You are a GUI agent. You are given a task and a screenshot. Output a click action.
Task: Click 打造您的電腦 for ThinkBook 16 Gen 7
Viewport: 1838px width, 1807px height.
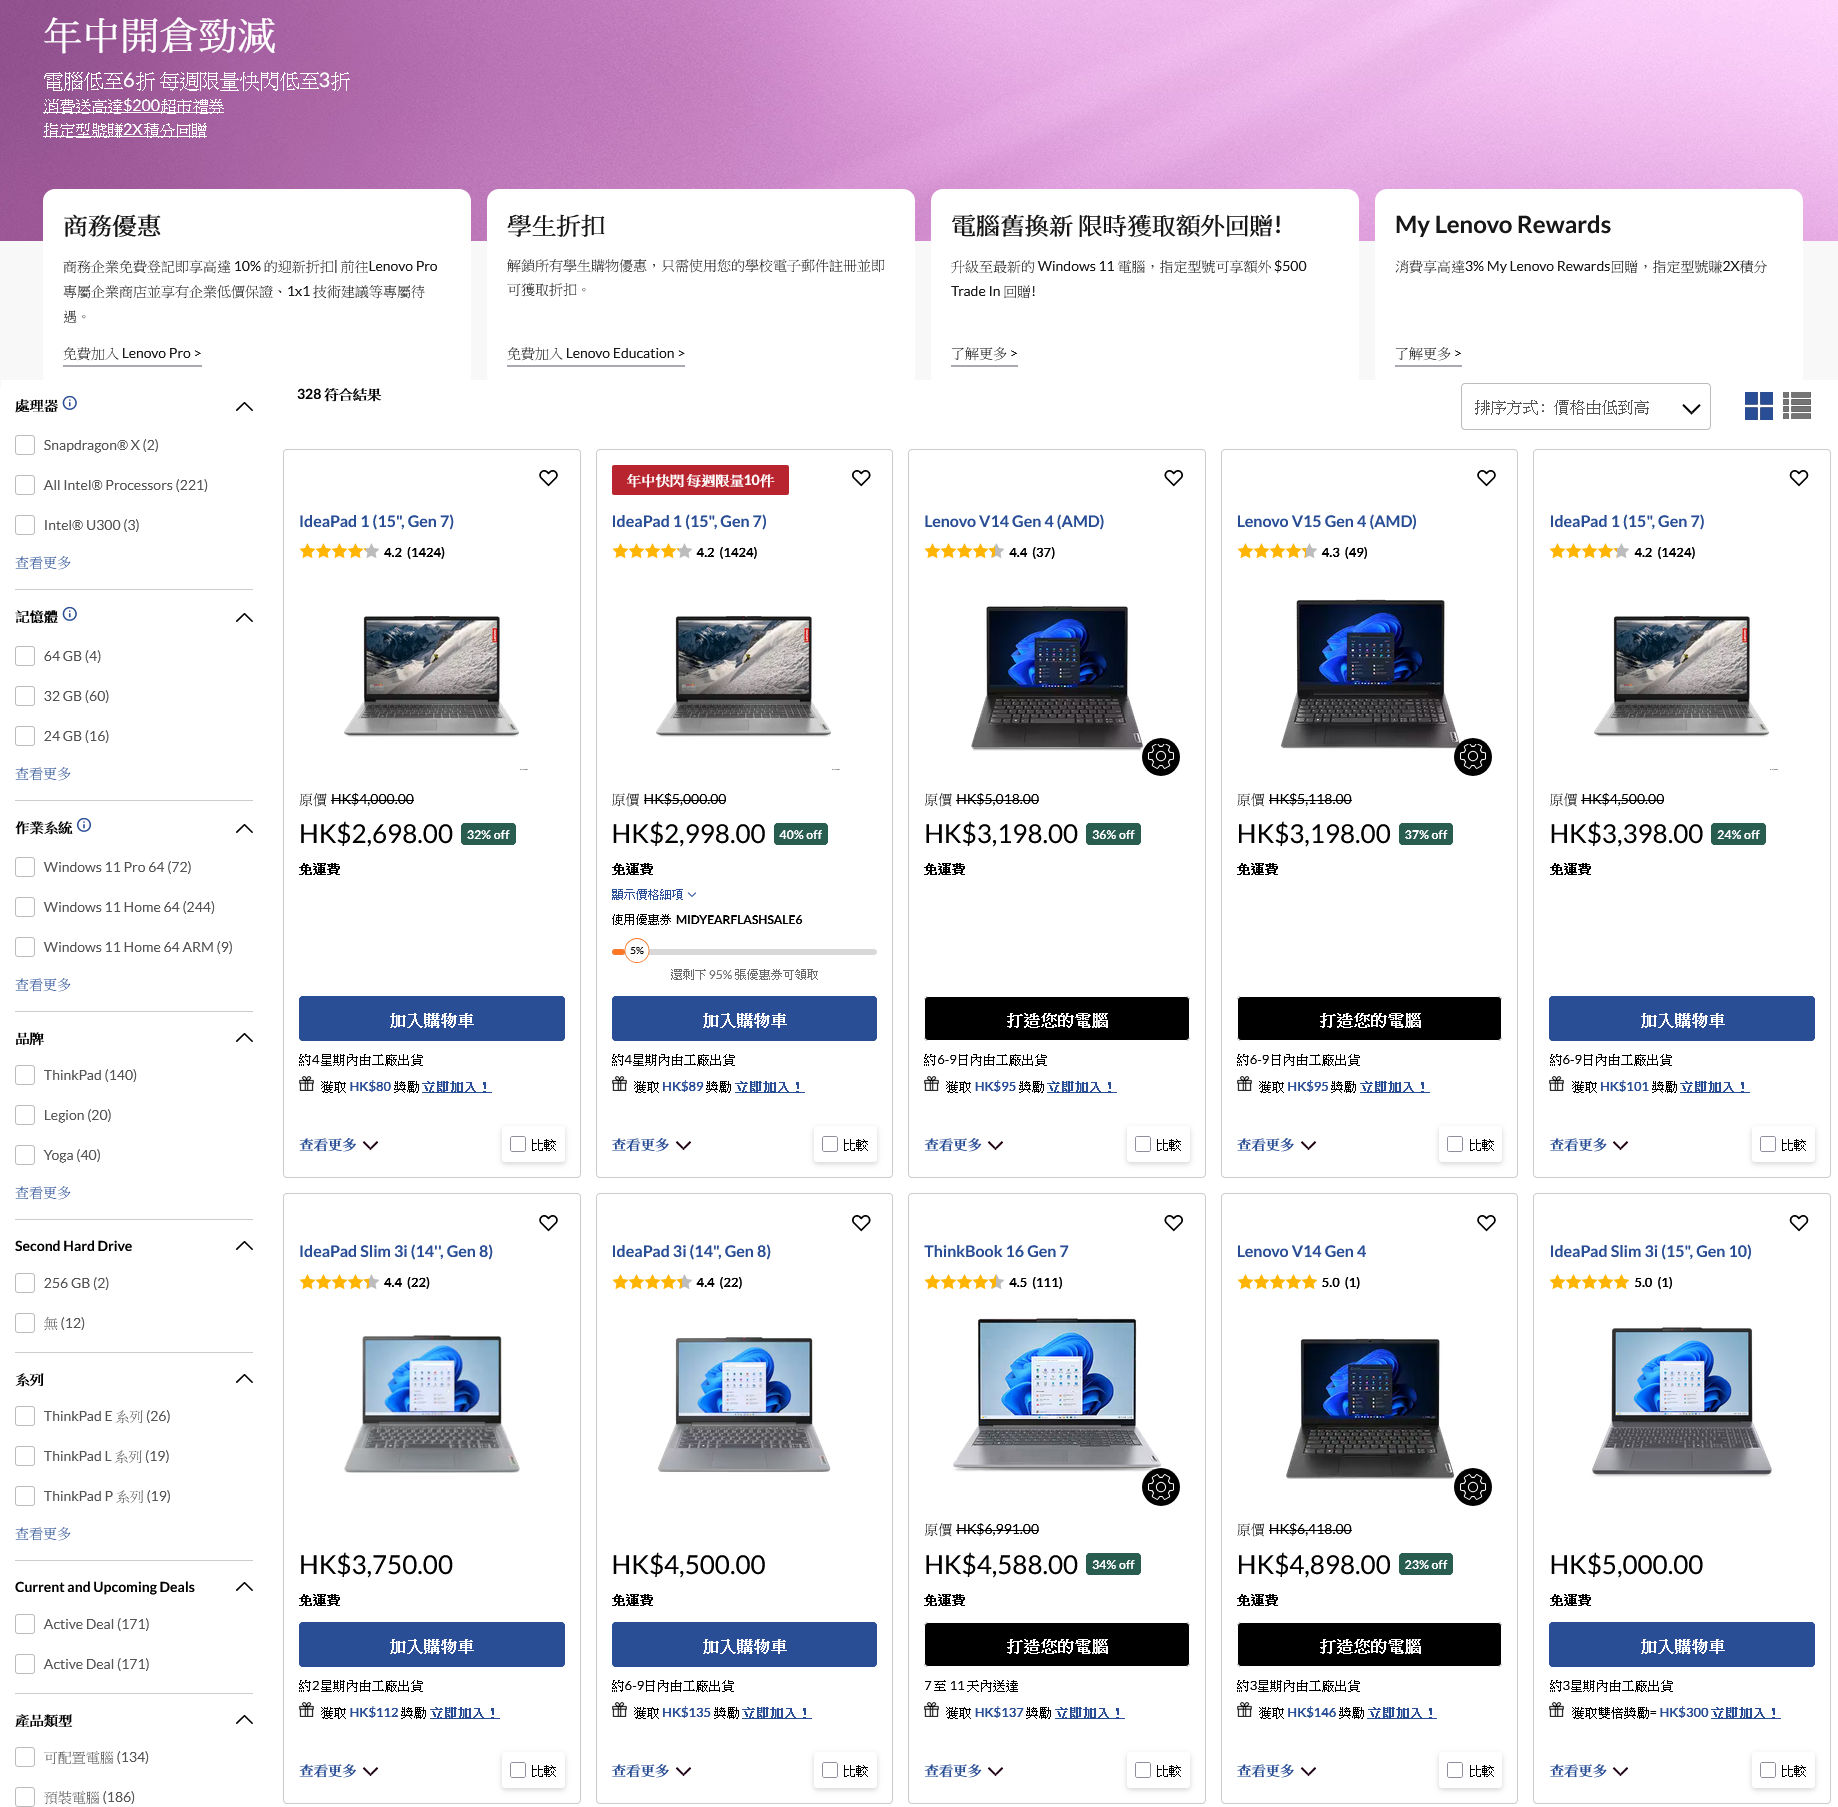[1057, 1645]
